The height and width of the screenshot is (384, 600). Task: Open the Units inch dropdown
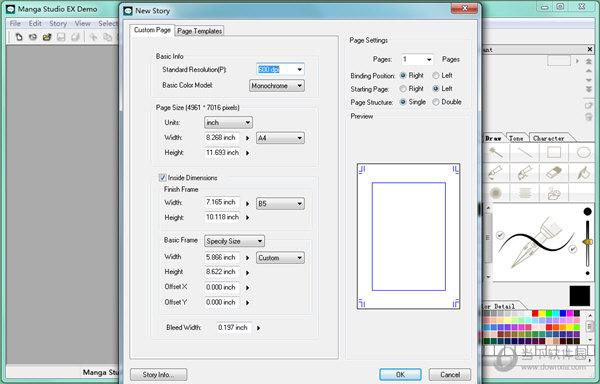pyautogui.click(x=228, y=123)
